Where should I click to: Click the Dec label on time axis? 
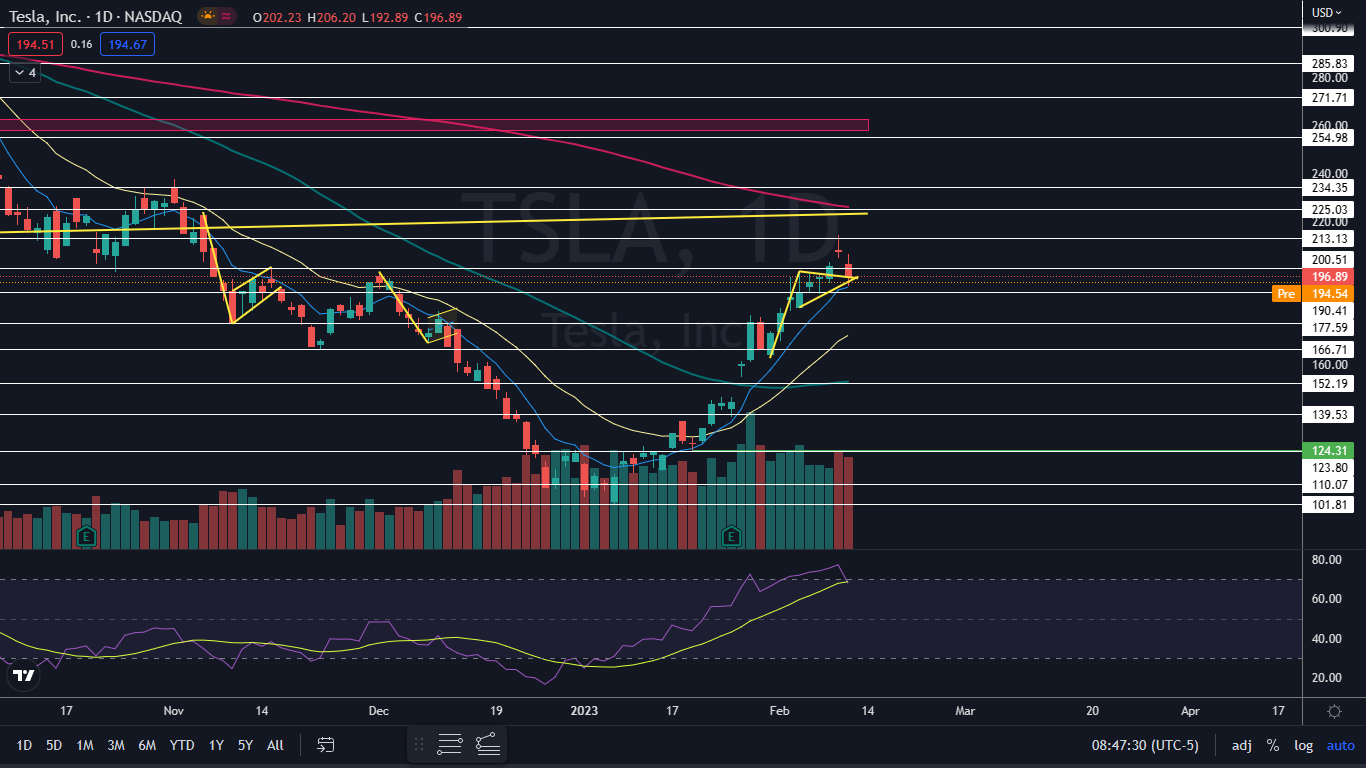coord(379,711)
